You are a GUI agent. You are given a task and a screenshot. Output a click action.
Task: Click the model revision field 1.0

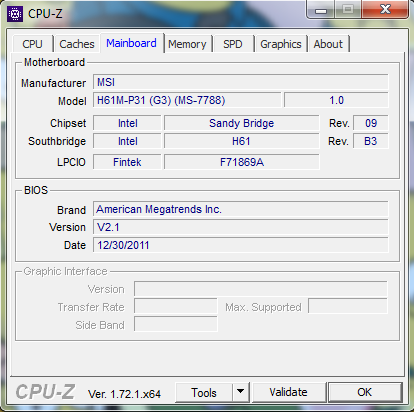point(336,100)
